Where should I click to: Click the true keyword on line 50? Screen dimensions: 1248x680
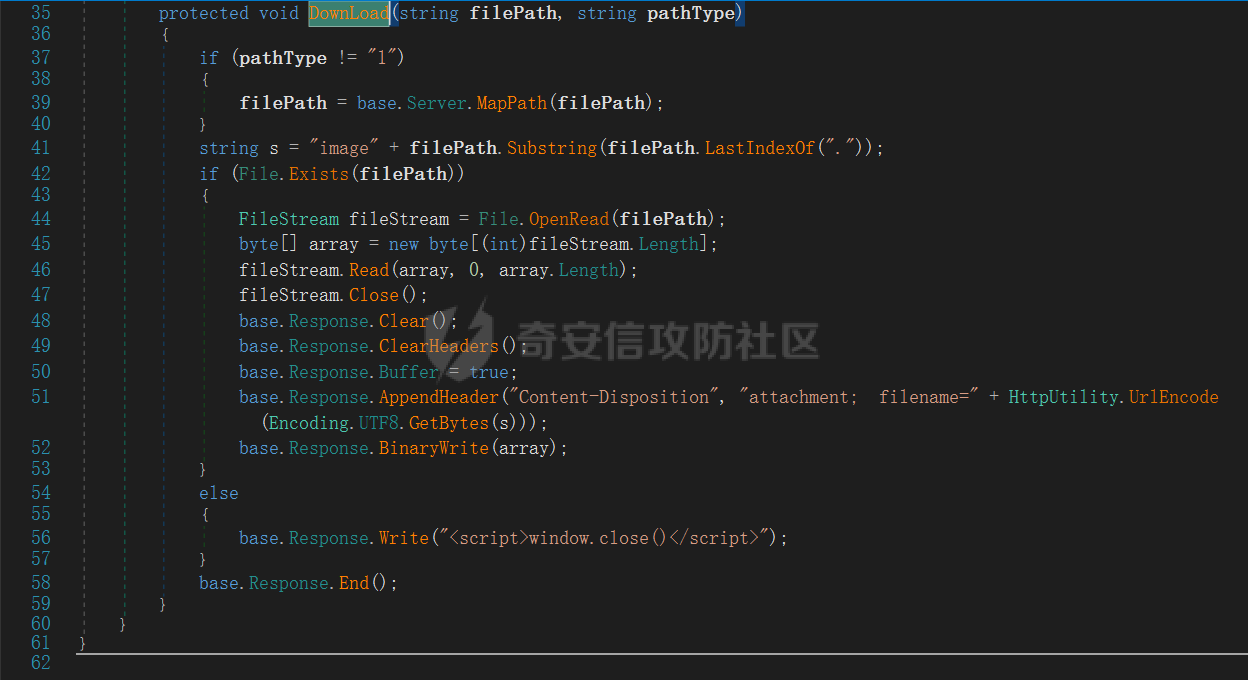pos(489,372)
